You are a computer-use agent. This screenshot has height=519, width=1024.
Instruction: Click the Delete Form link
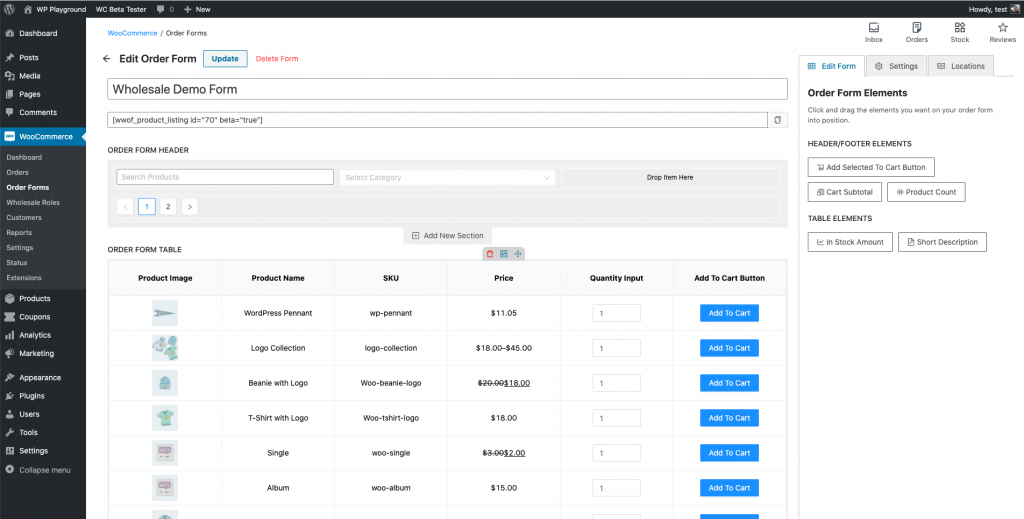[277, 59]
